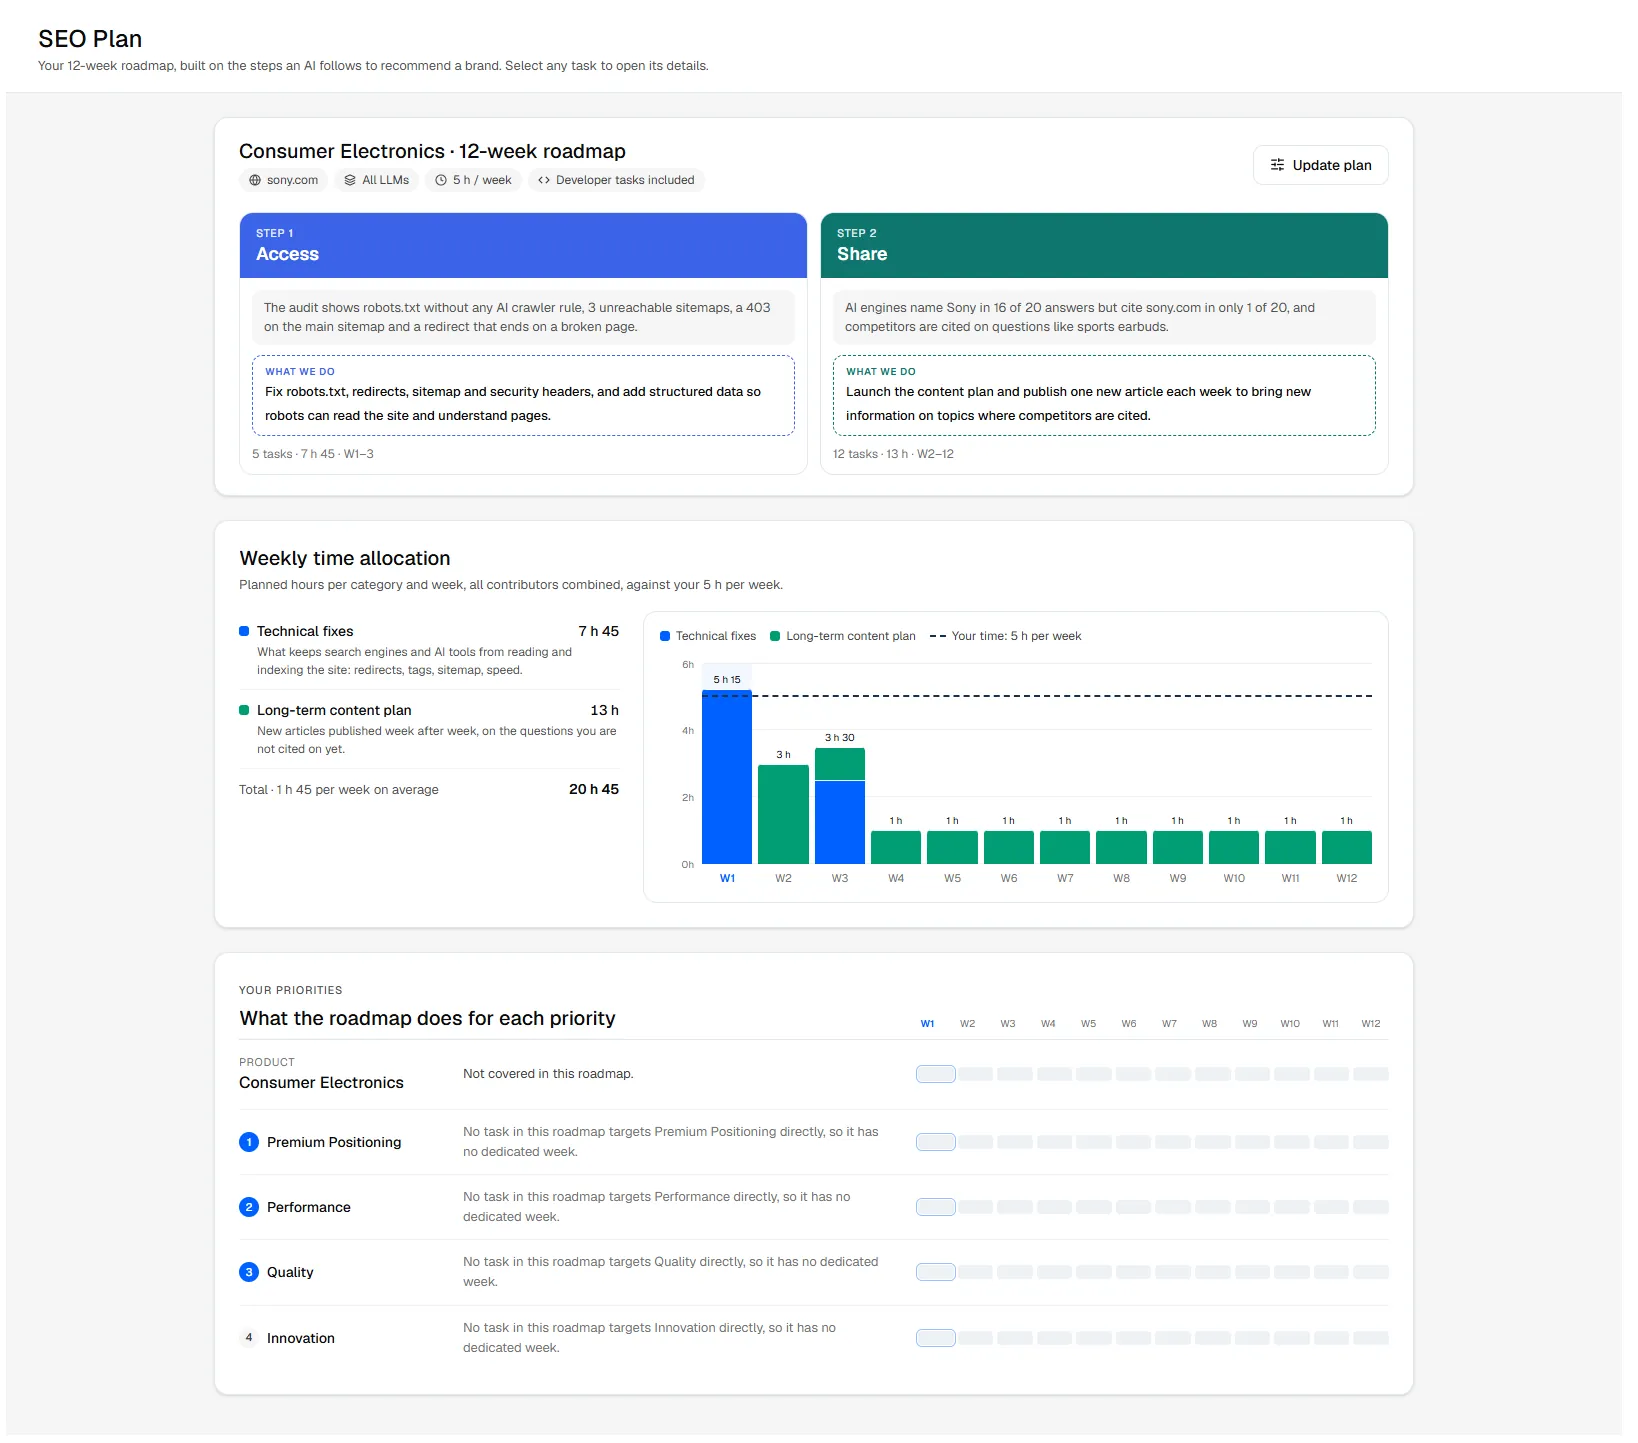Click W1 cell in Performance row
This screenshot has width=1638, height=1443.
(x=936, y=1207)
